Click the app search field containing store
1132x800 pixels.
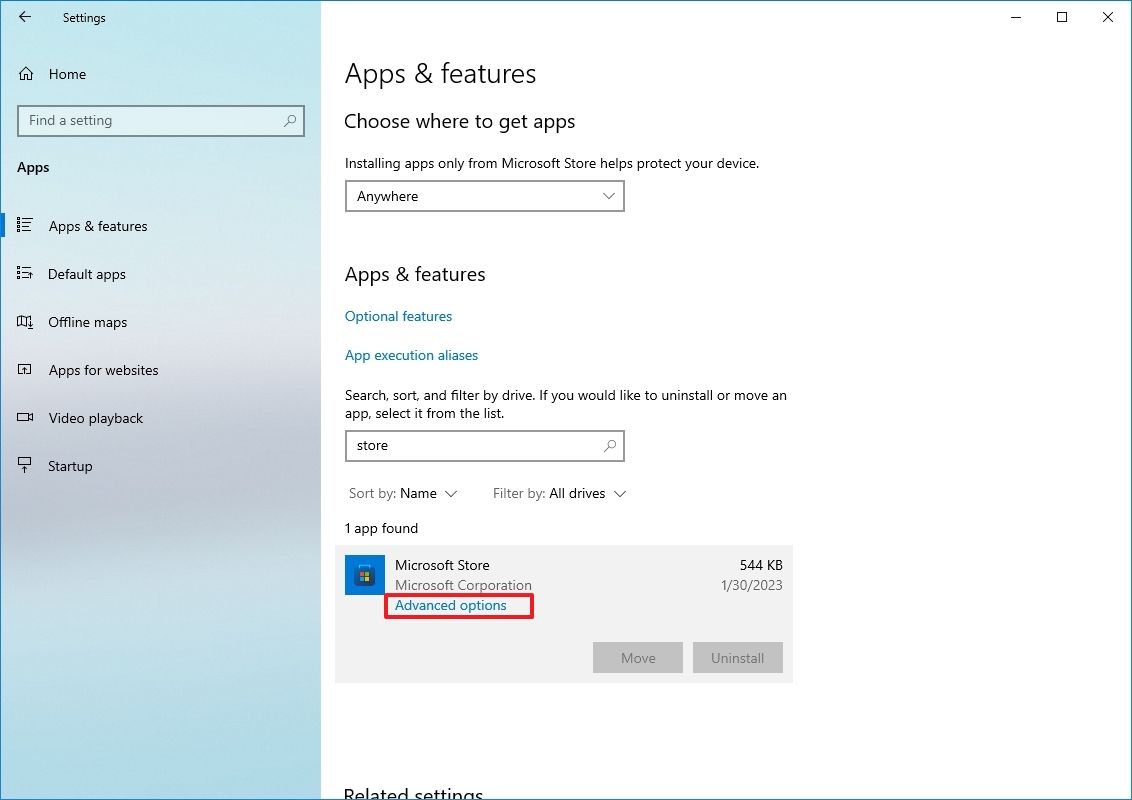point(484,446)
